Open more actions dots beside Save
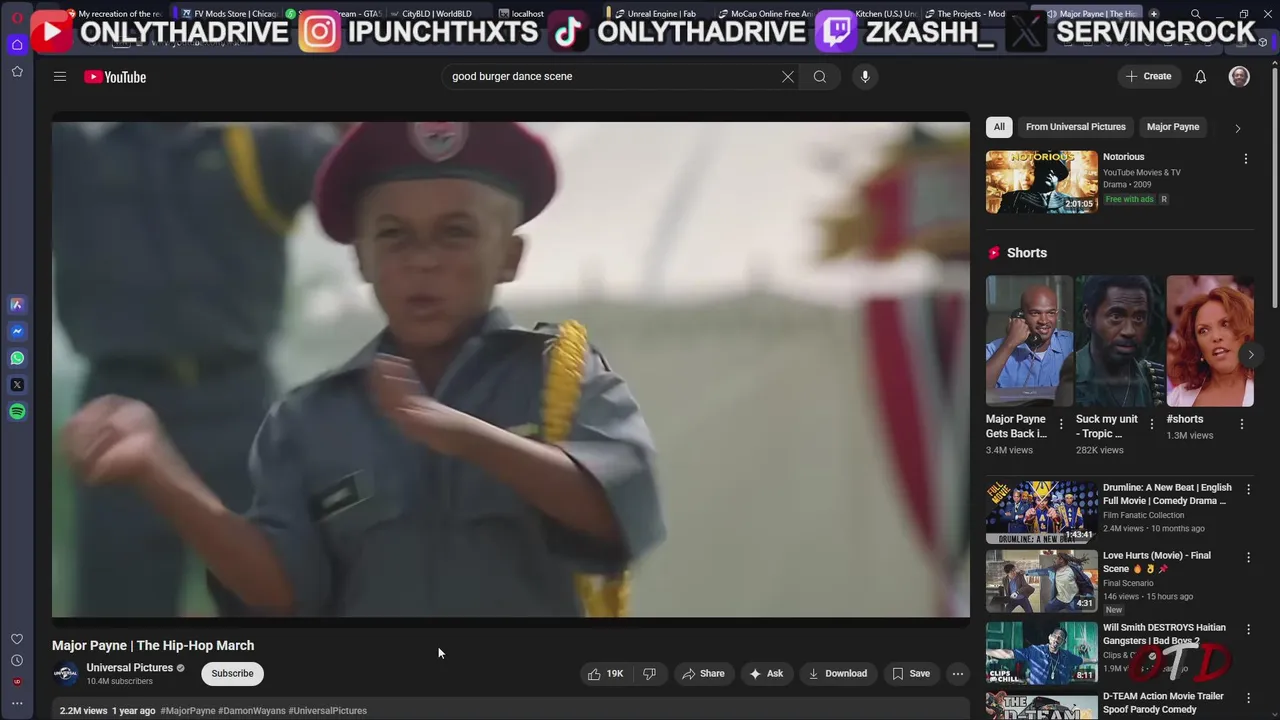1280x720 pixels. 958,674
